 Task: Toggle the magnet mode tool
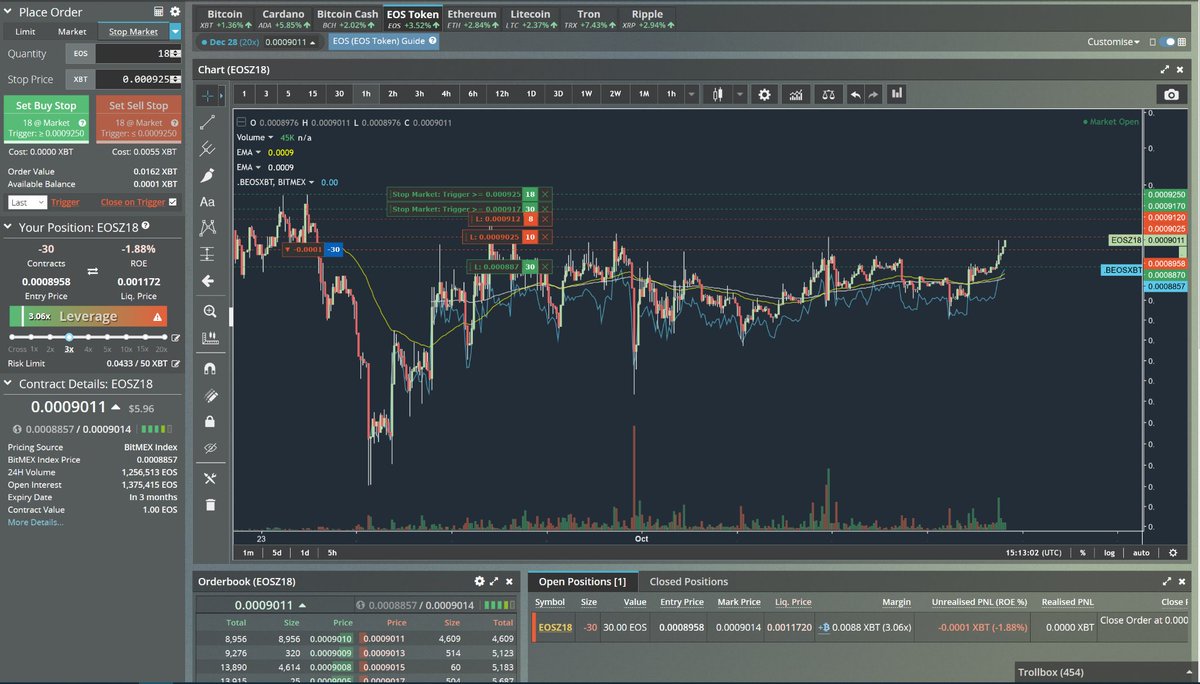click(208, 368)
